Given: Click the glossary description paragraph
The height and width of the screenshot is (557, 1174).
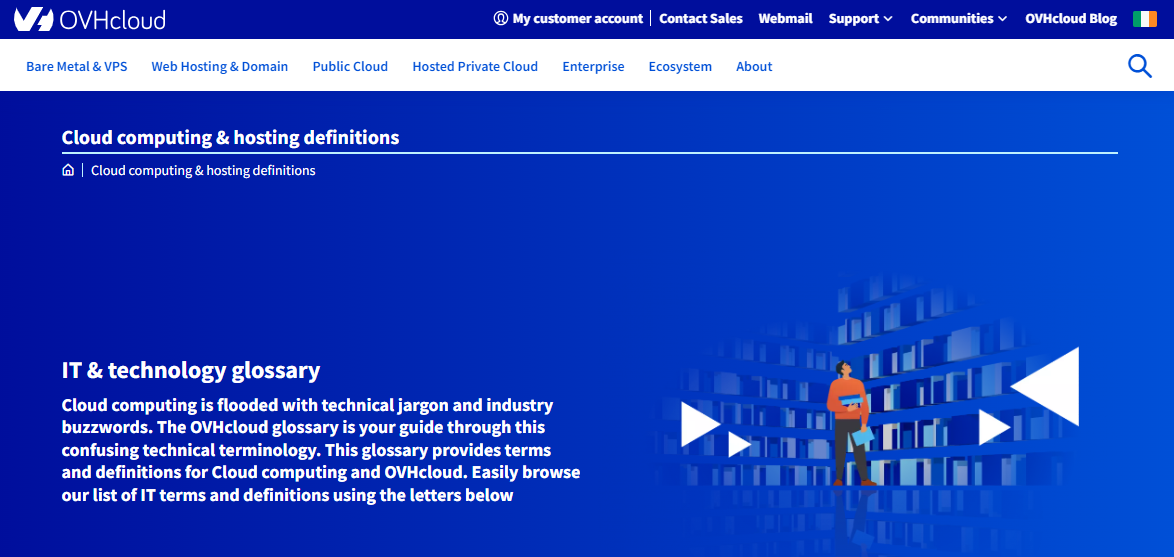Looking at the screenshot, I should point(320,450).
